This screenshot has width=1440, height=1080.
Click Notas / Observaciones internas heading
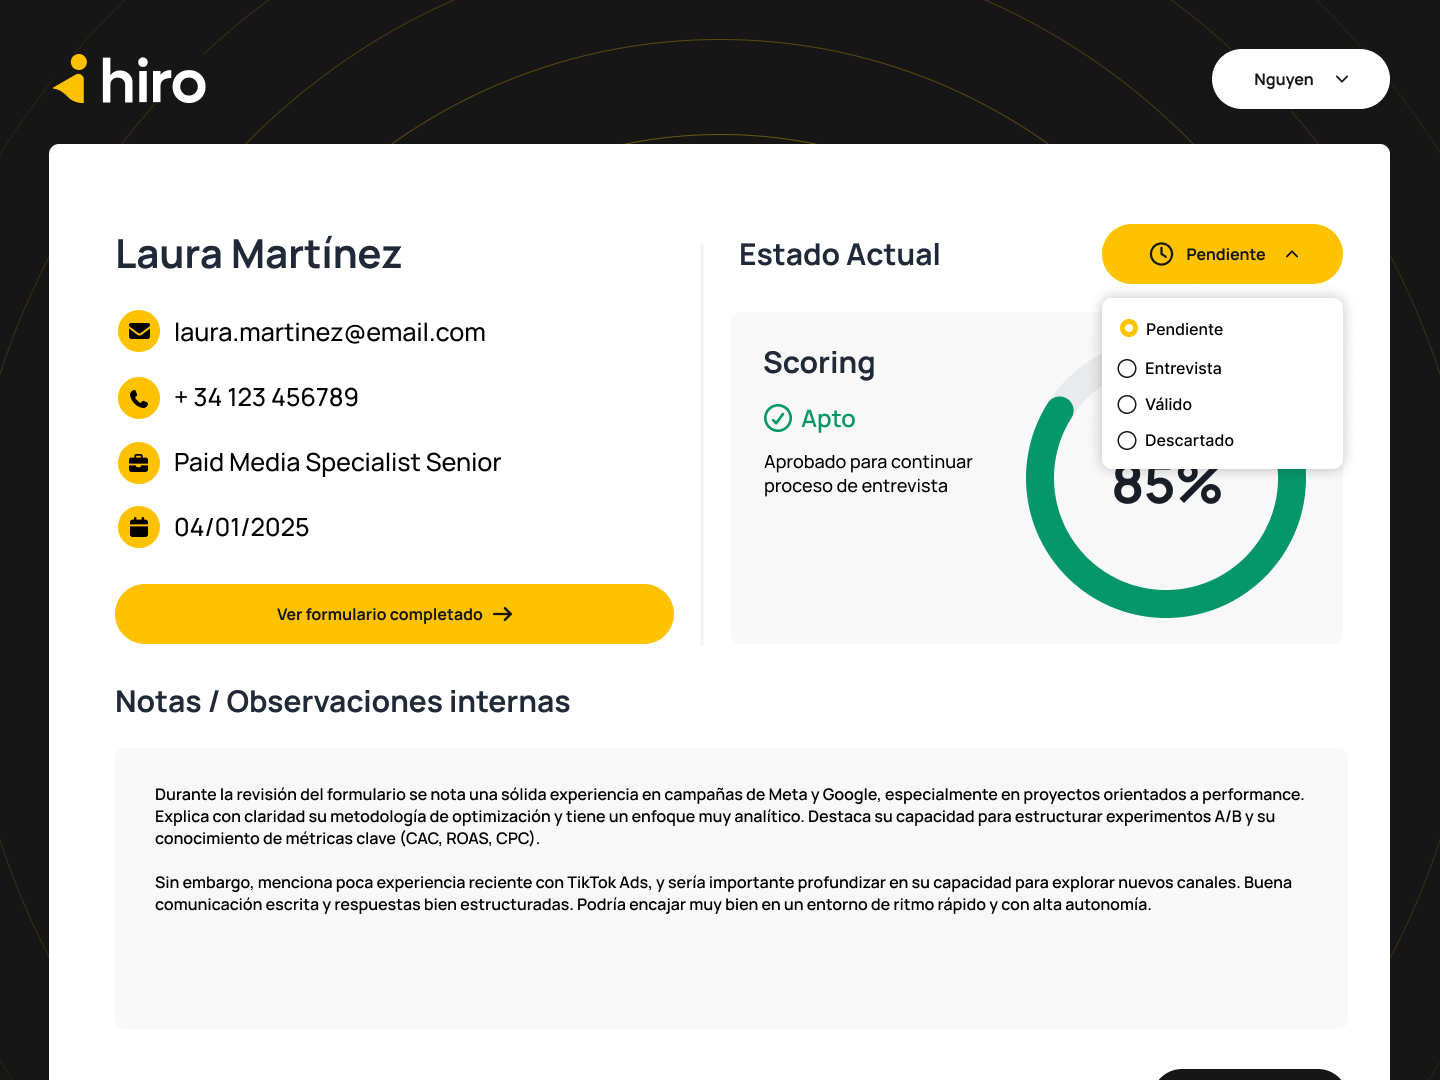(343, 702)
